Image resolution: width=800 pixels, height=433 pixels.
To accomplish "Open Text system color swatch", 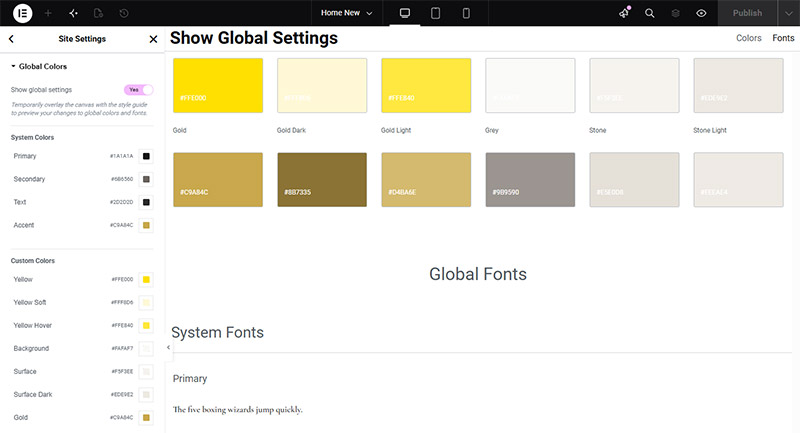I will 146,202.
